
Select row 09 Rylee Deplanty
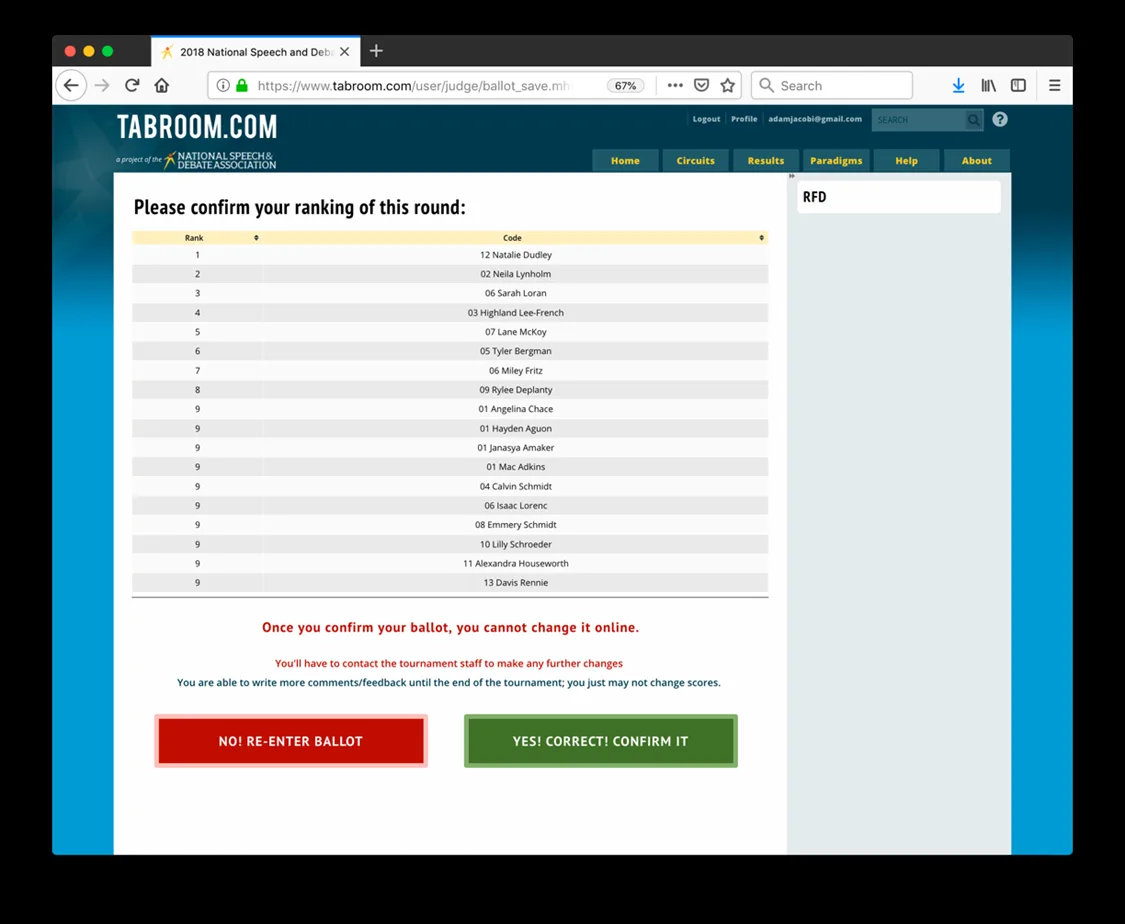click(450, 390)
